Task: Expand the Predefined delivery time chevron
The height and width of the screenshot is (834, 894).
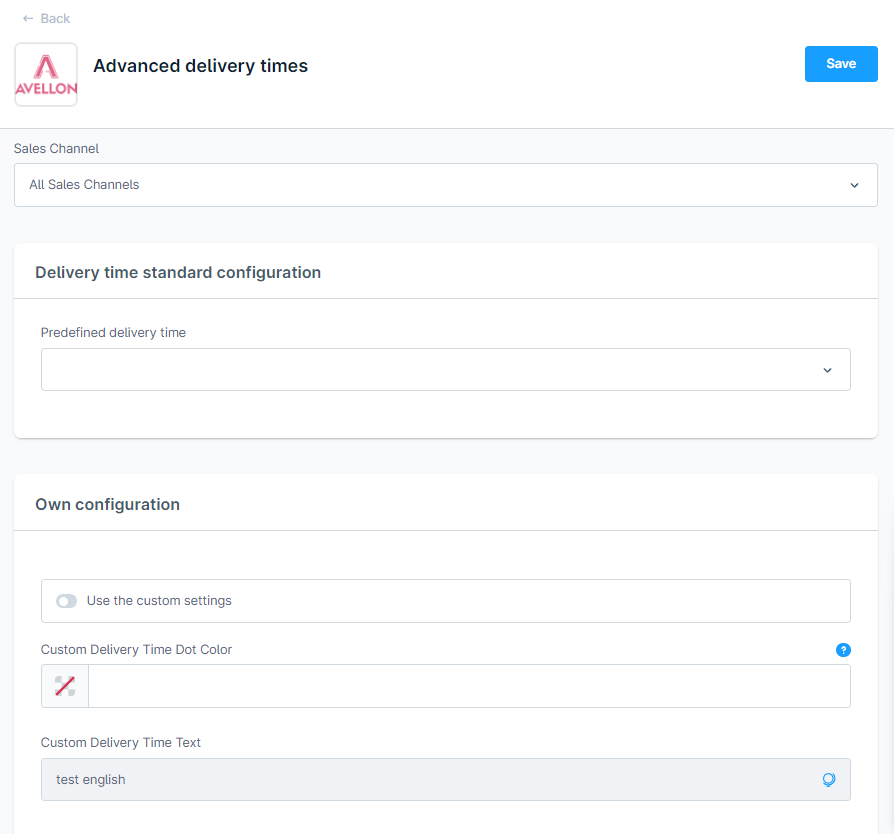Action: (827, 370)
